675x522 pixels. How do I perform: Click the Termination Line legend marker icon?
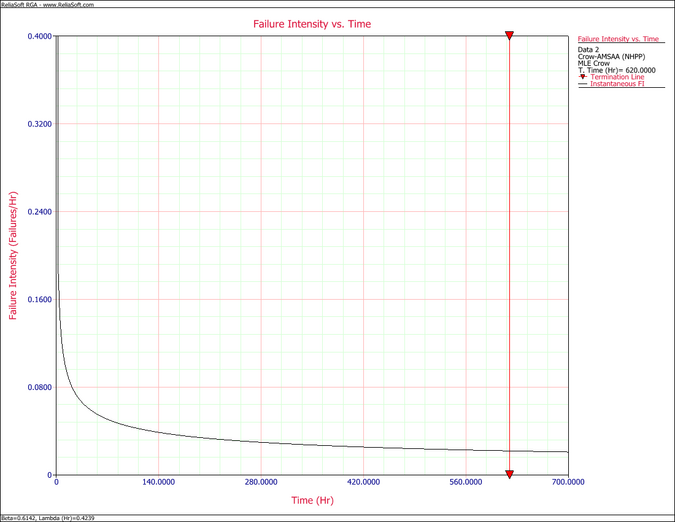pos(583,77)
